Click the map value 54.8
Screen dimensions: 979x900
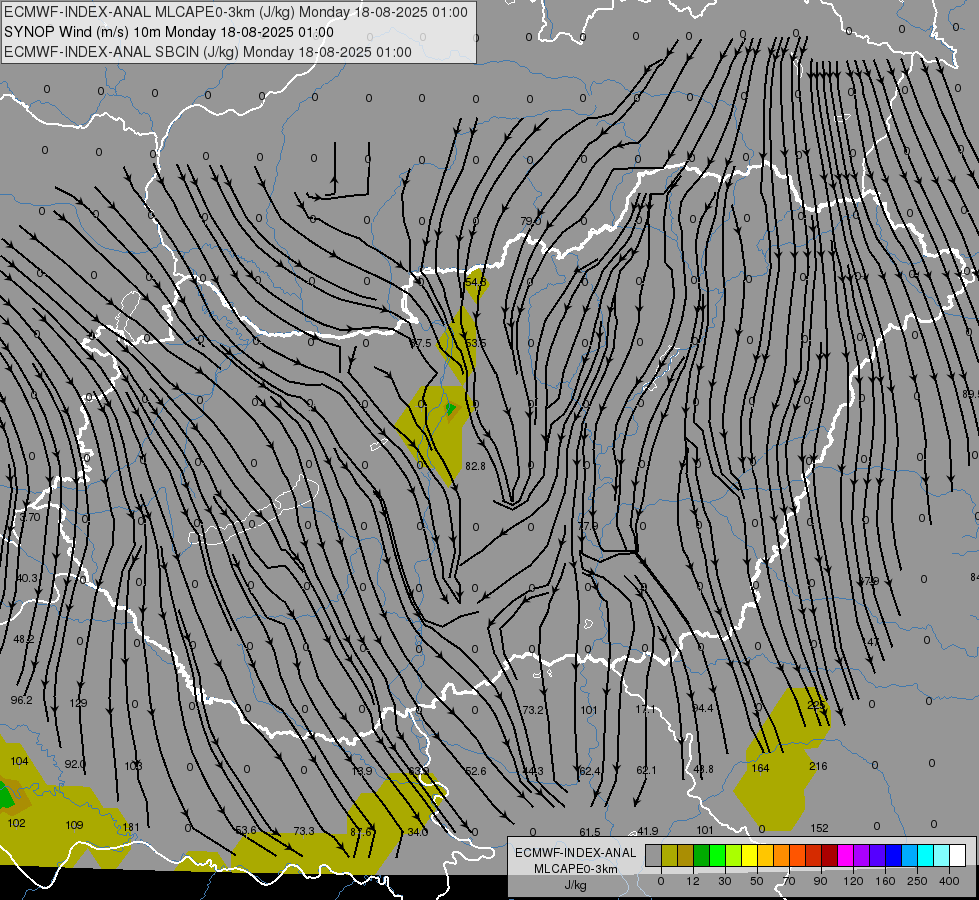(476, 282)
